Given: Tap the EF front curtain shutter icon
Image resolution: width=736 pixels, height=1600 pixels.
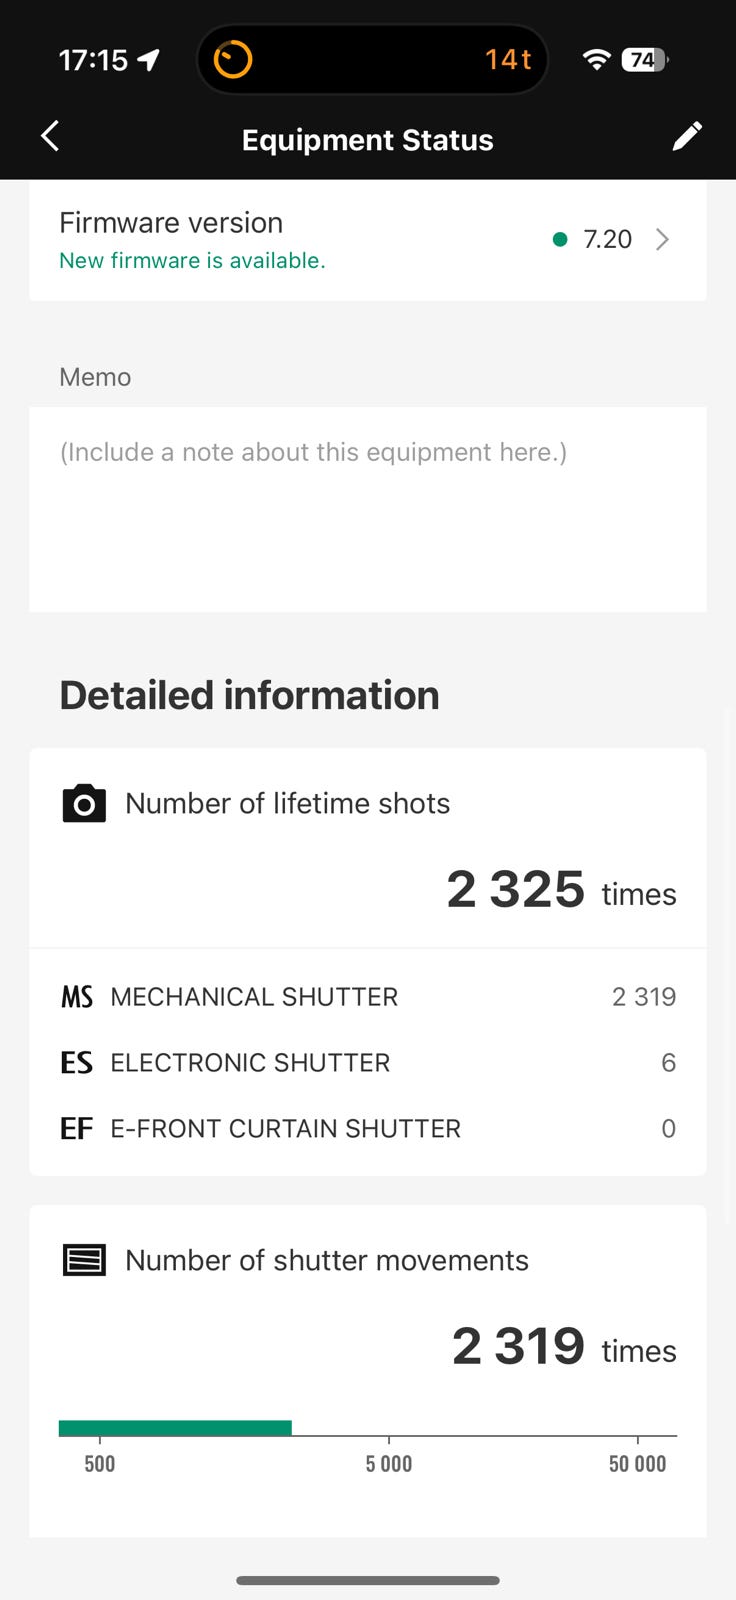Looking at the screenshot, I should tap(77, 1129).
